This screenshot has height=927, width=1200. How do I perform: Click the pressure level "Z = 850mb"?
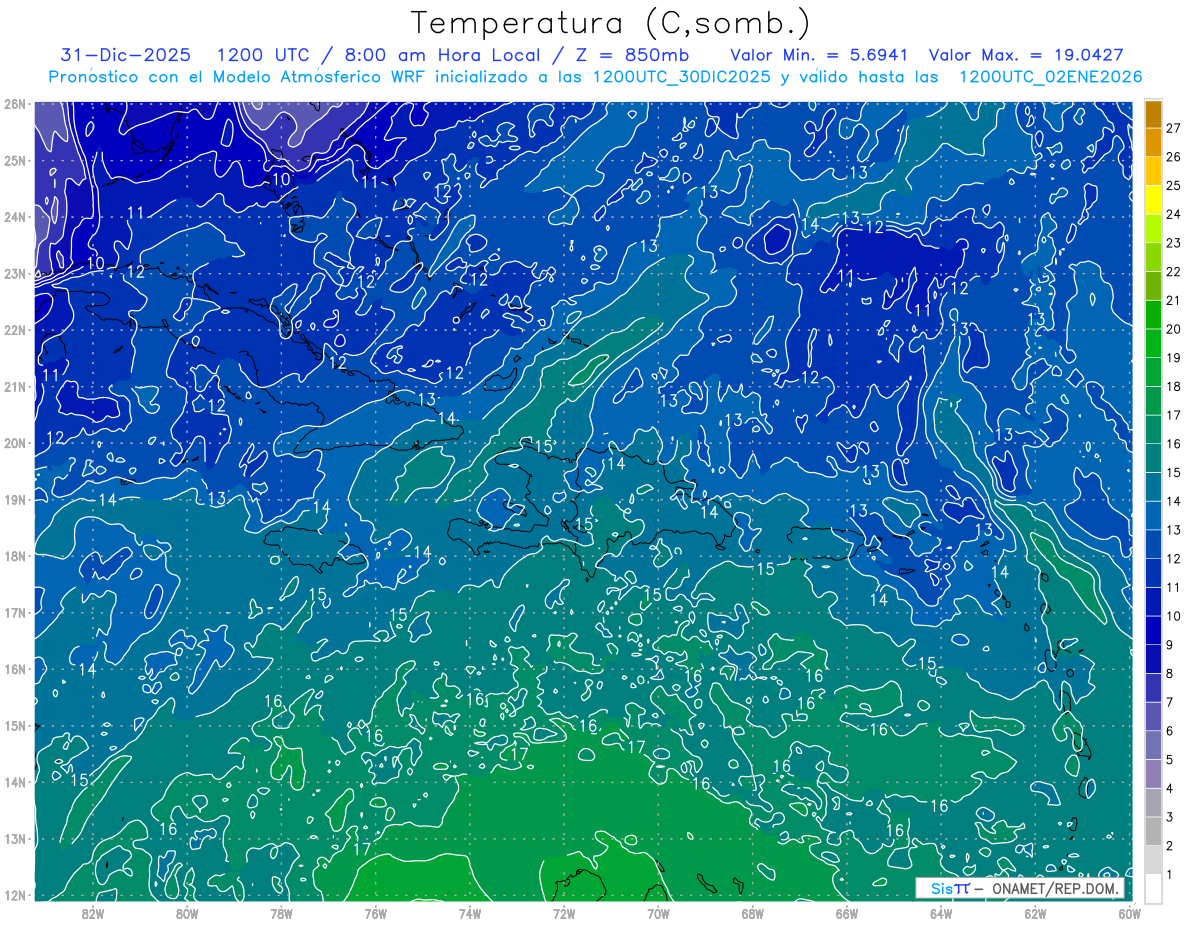tap(633, 54)
